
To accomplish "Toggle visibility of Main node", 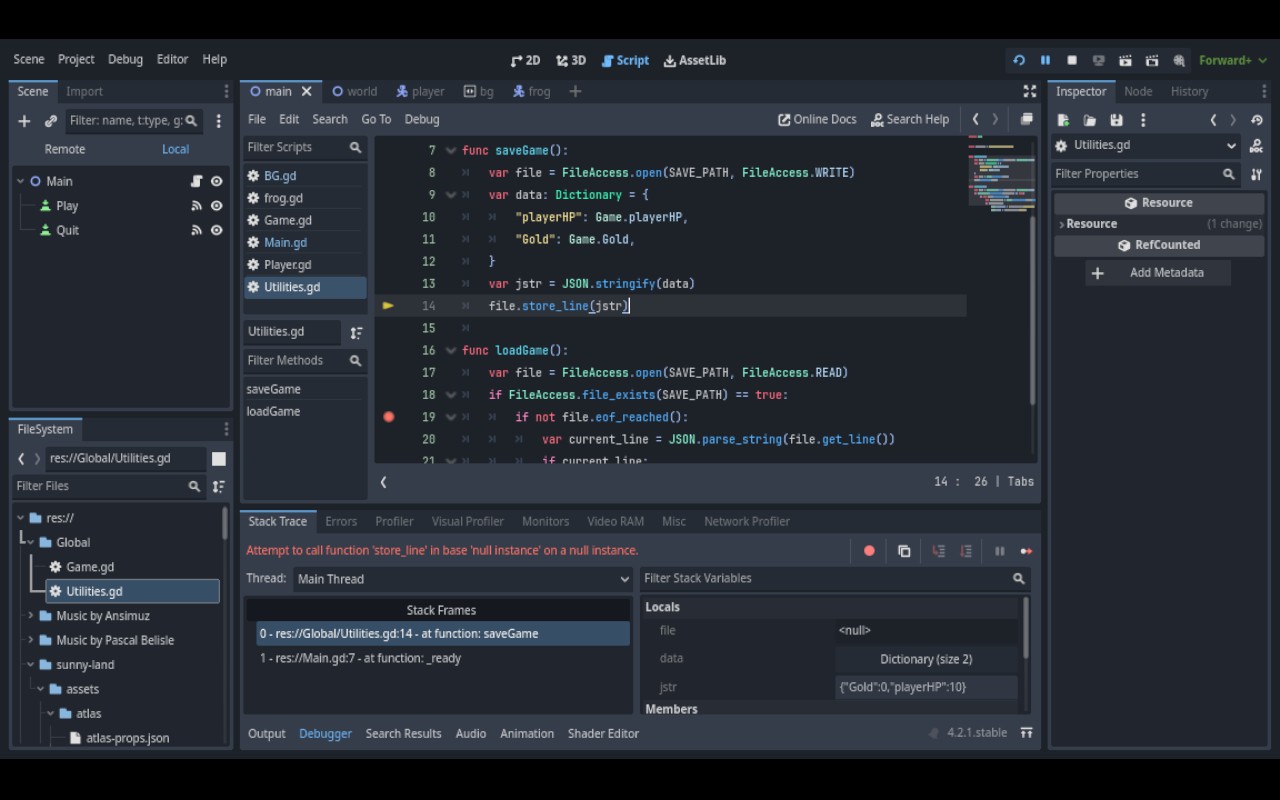I will [216, 181].
